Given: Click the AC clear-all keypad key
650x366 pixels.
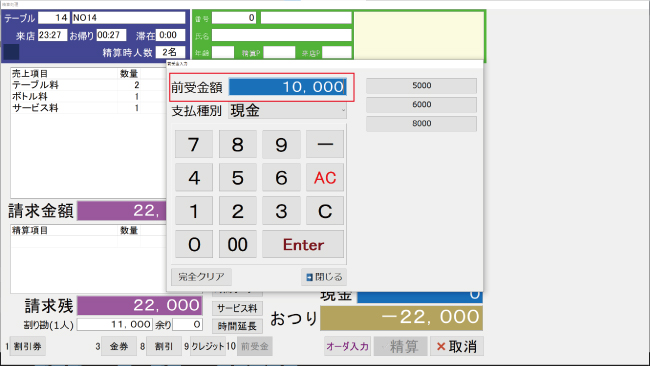Looking at the screenshot, I should (325, 178).
